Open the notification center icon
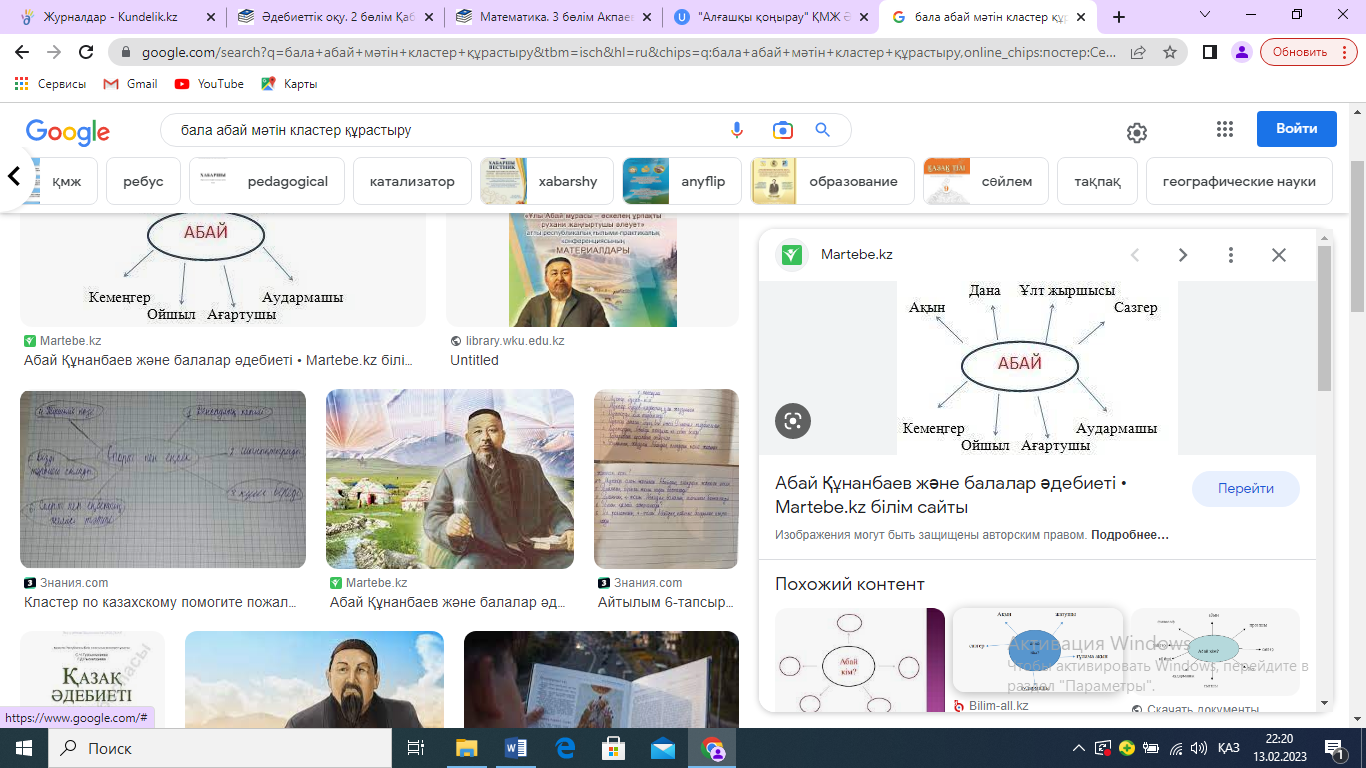This screenshot has height=768, width=1366. (x=1334, y=748)
